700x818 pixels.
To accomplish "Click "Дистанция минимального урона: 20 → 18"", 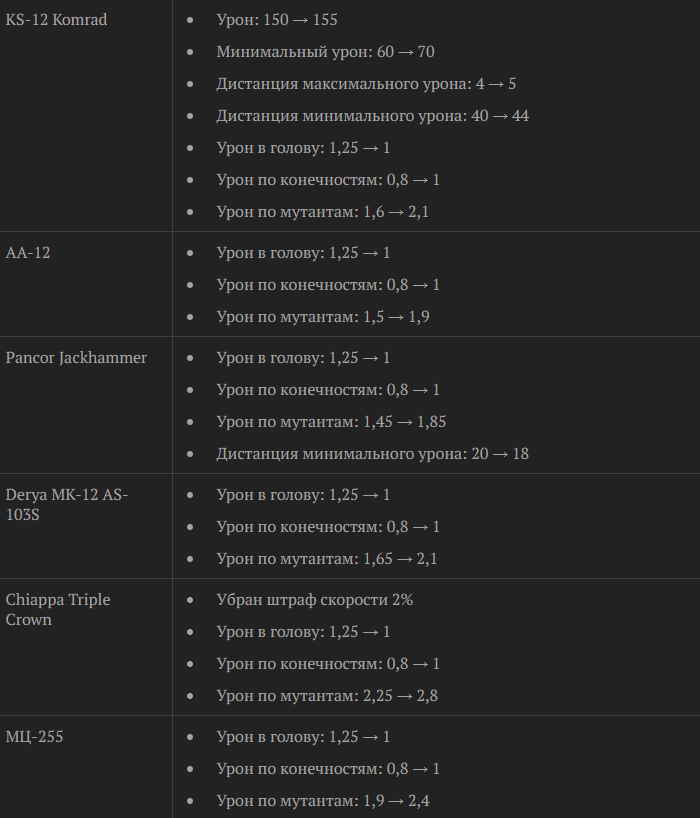I will pyautogui.click(x=372, y=454).
